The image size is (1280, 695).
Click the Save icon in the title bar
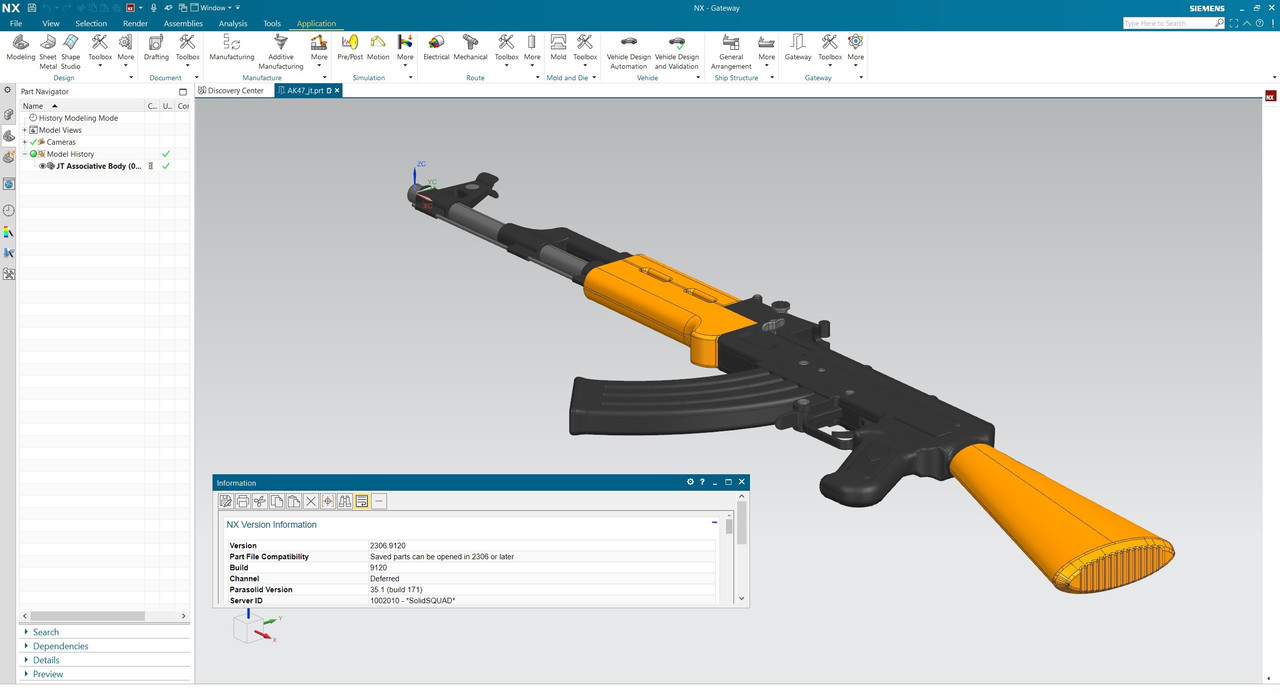33,7
